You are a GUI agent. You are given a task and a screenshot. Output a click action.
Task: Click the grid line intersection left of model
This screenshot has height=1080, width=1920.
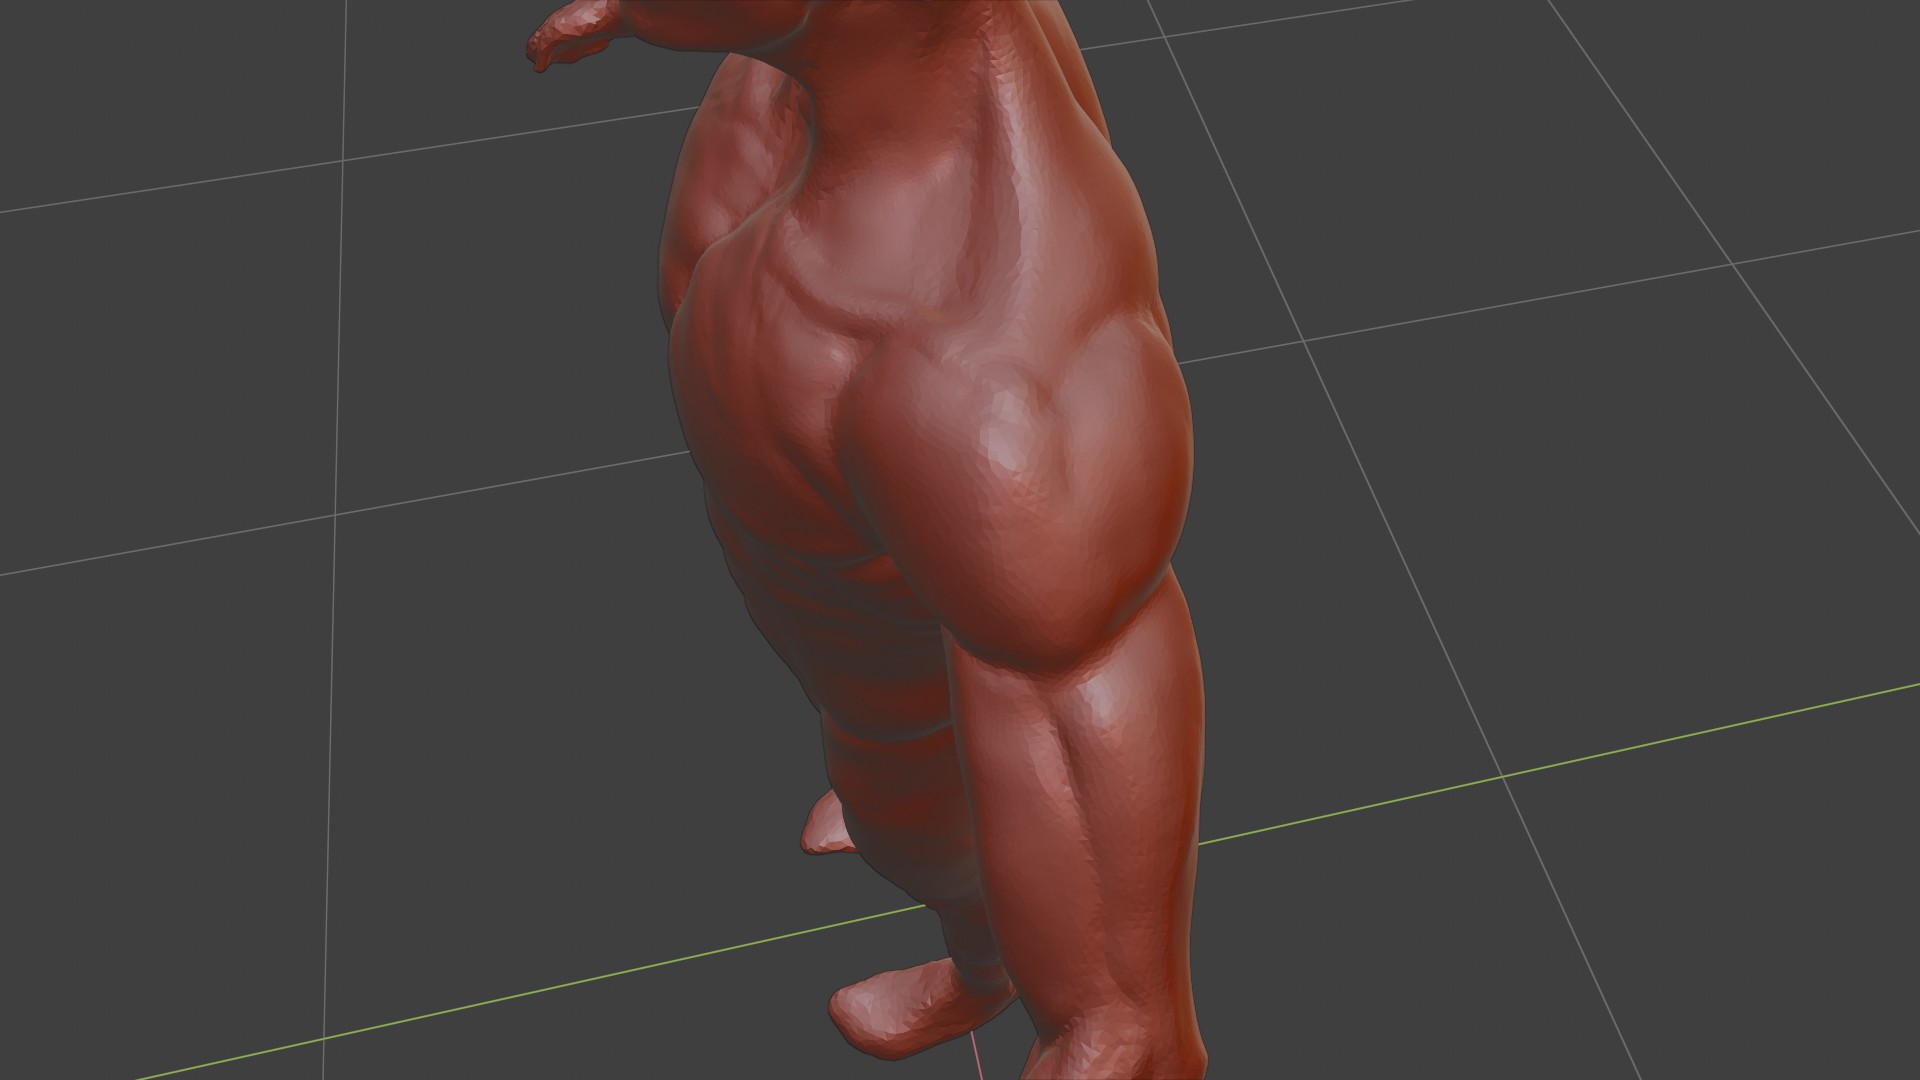(333, 516)
